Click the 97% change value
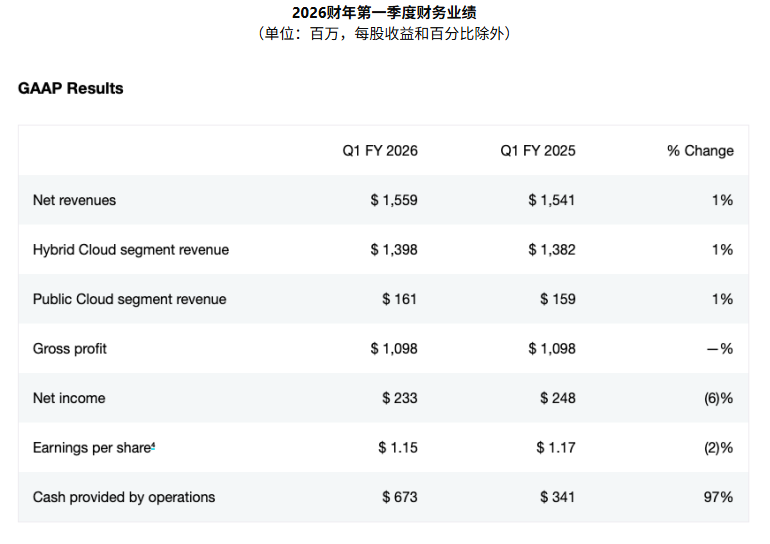The height and width of the screenshot is (544, 770). coord(718,497)
